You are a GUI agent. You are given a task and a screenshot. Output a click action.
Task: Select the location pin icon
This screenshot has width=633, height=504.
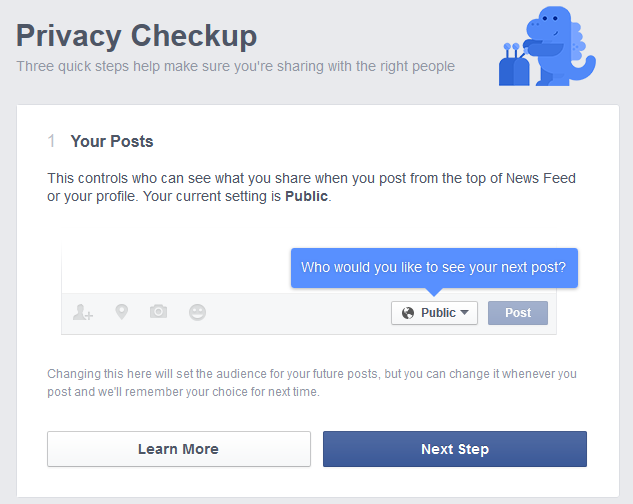tap(122, 312)
